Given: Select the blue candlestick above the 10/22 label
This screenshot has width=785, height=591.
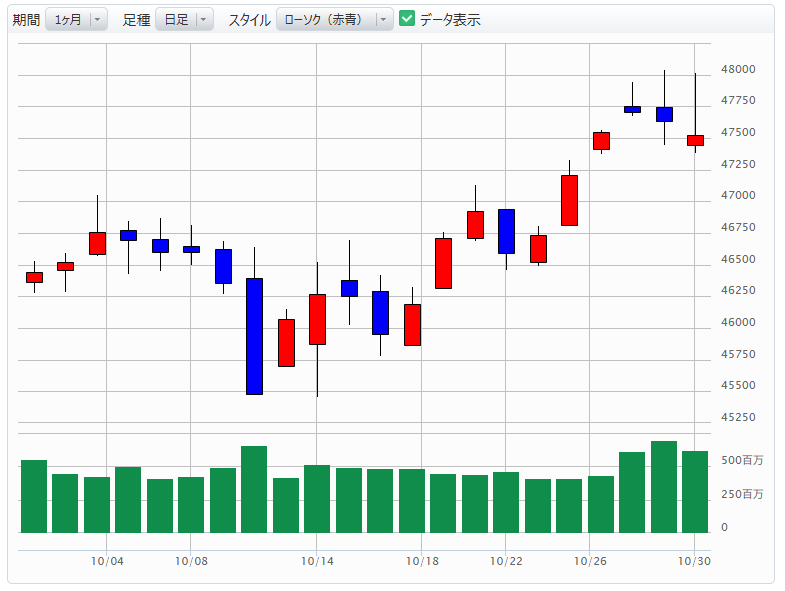Looking at the screenshot, I should 506,231.
